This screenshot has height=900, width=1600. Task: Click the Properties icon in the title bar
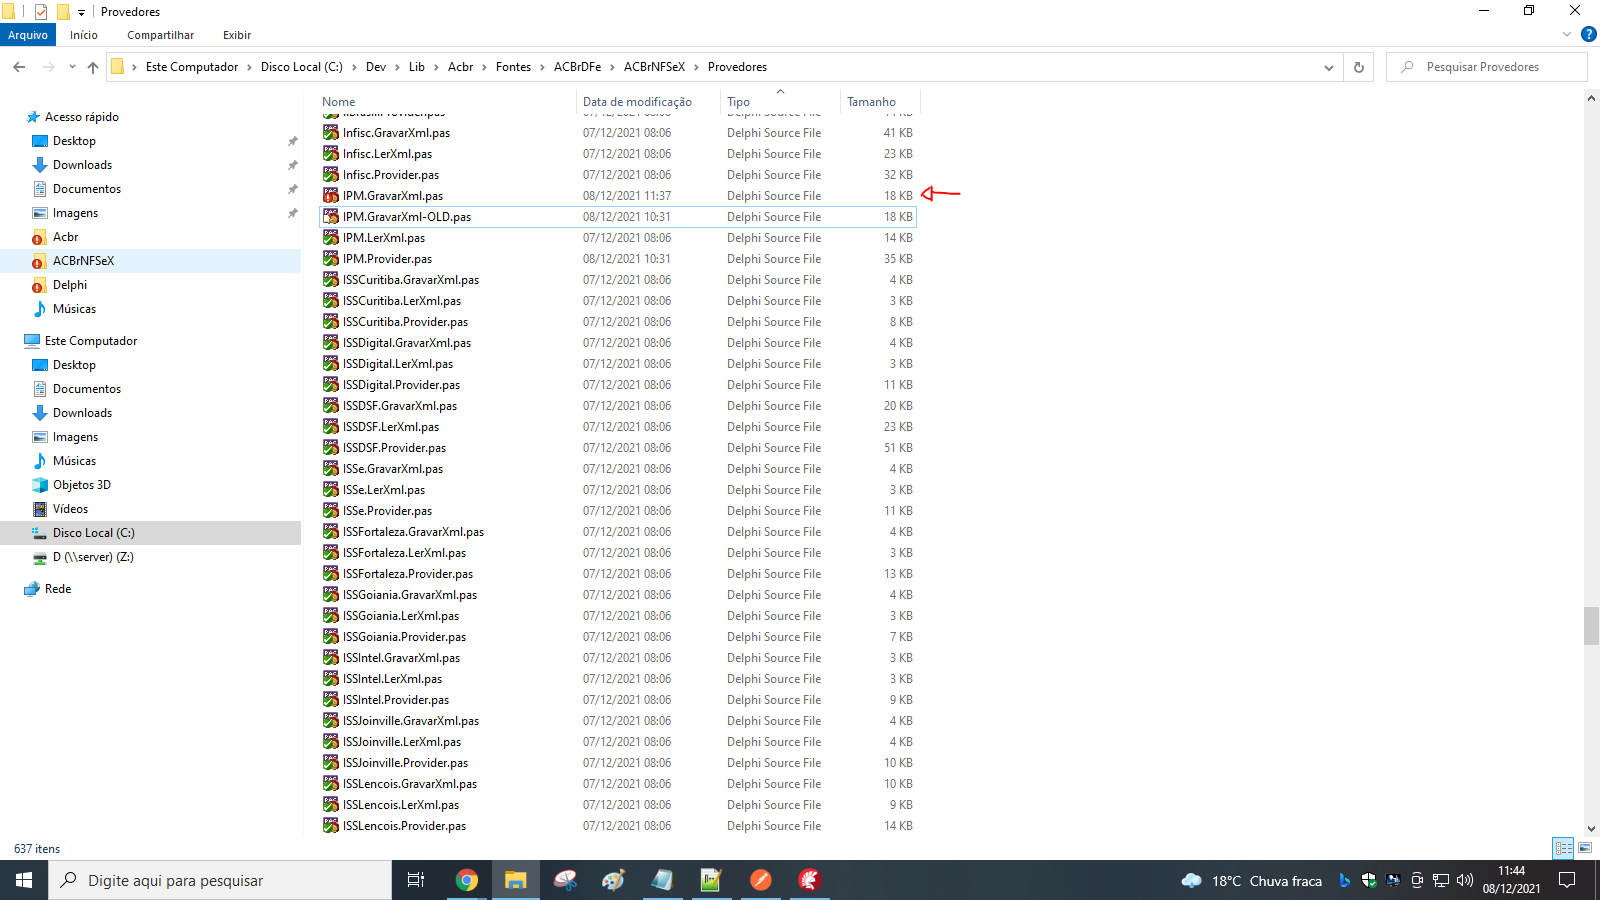pos(41,12)
